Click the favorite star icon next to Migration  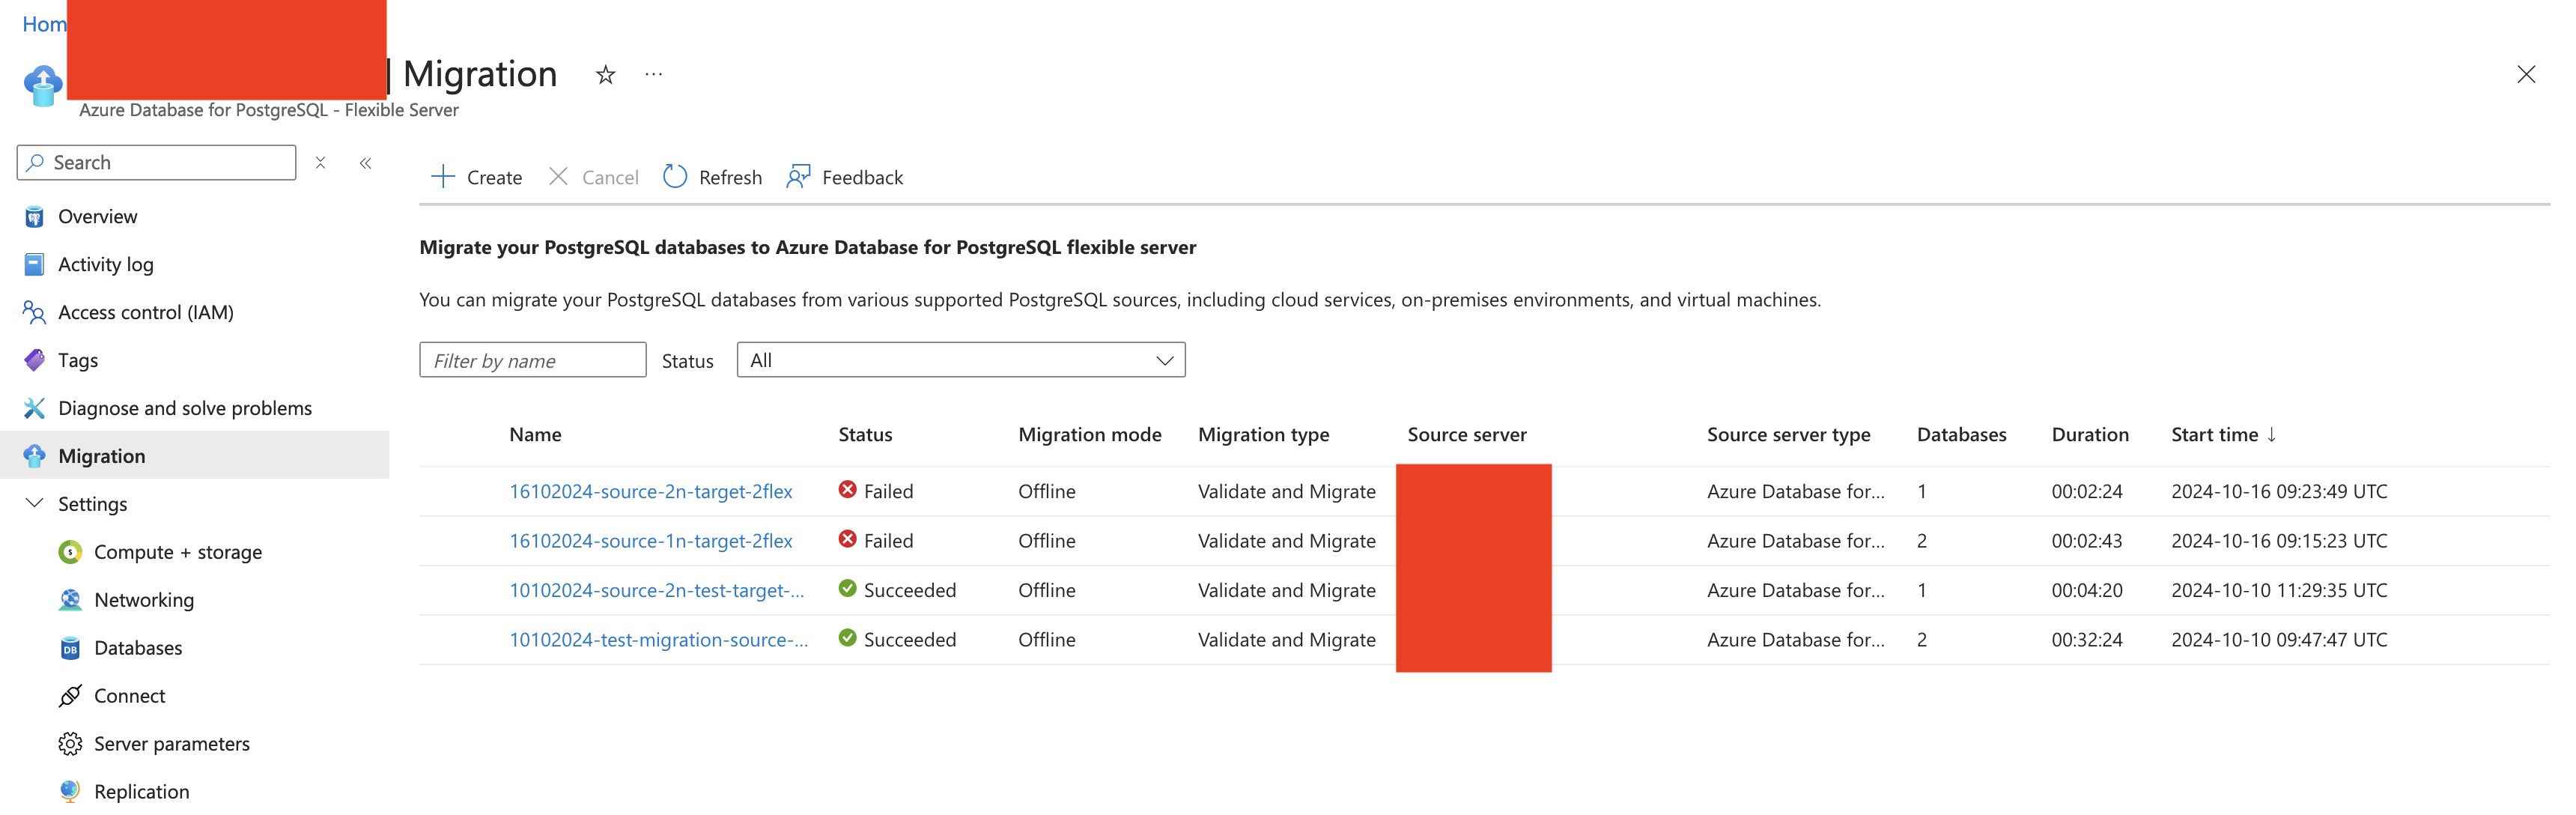pos(605,74)
